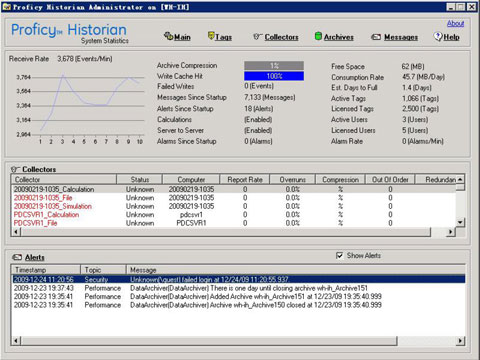
Task: Open the Messages page link
Action: click(401, 37)
